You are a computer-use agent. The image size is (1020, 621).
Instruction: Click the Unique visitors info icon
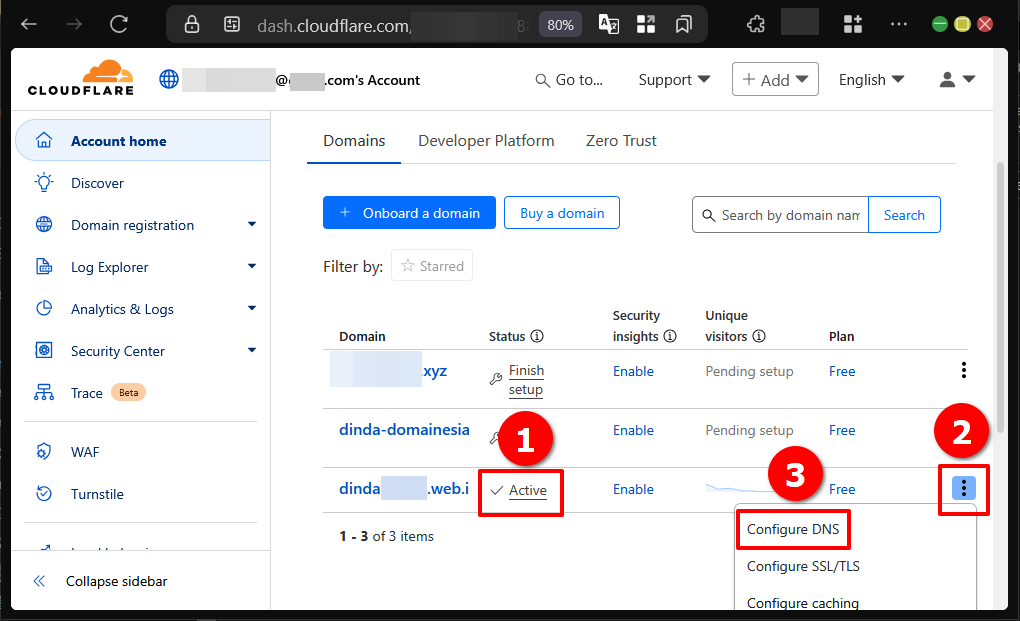click(x=759, y=336)
